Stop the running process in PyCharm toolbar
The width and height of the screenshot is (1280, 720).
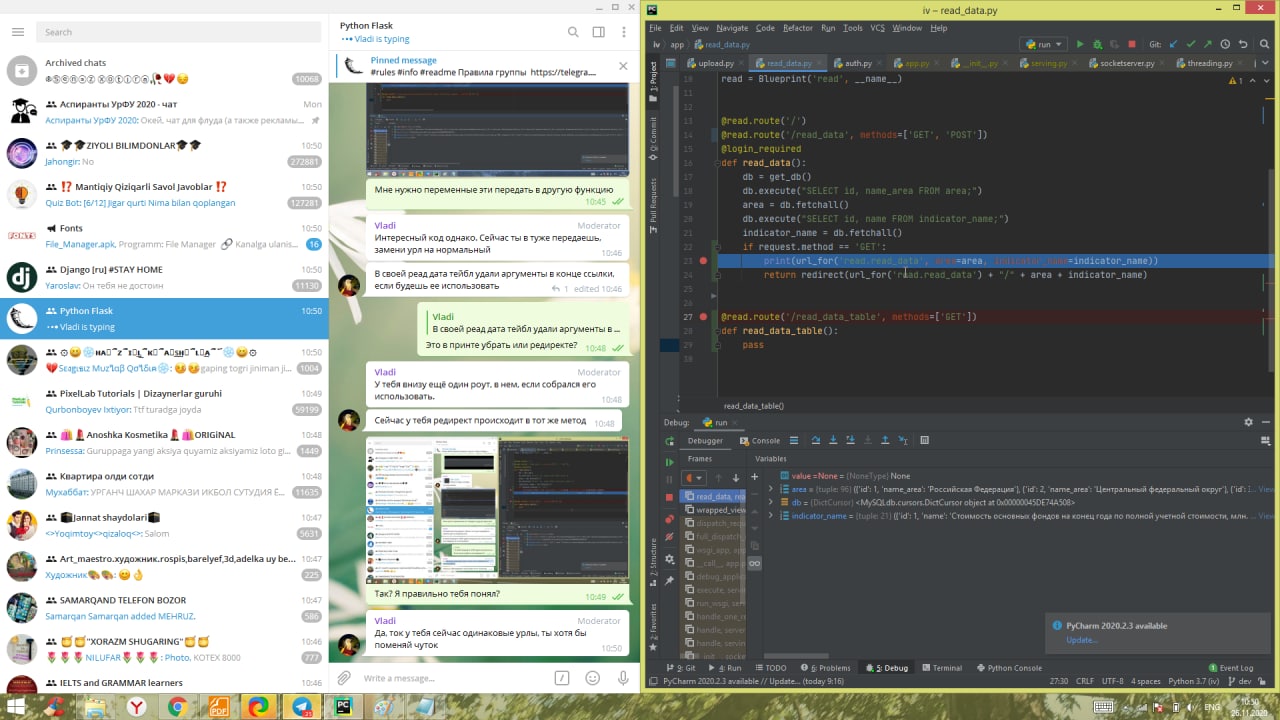(x=1132, y=44)
